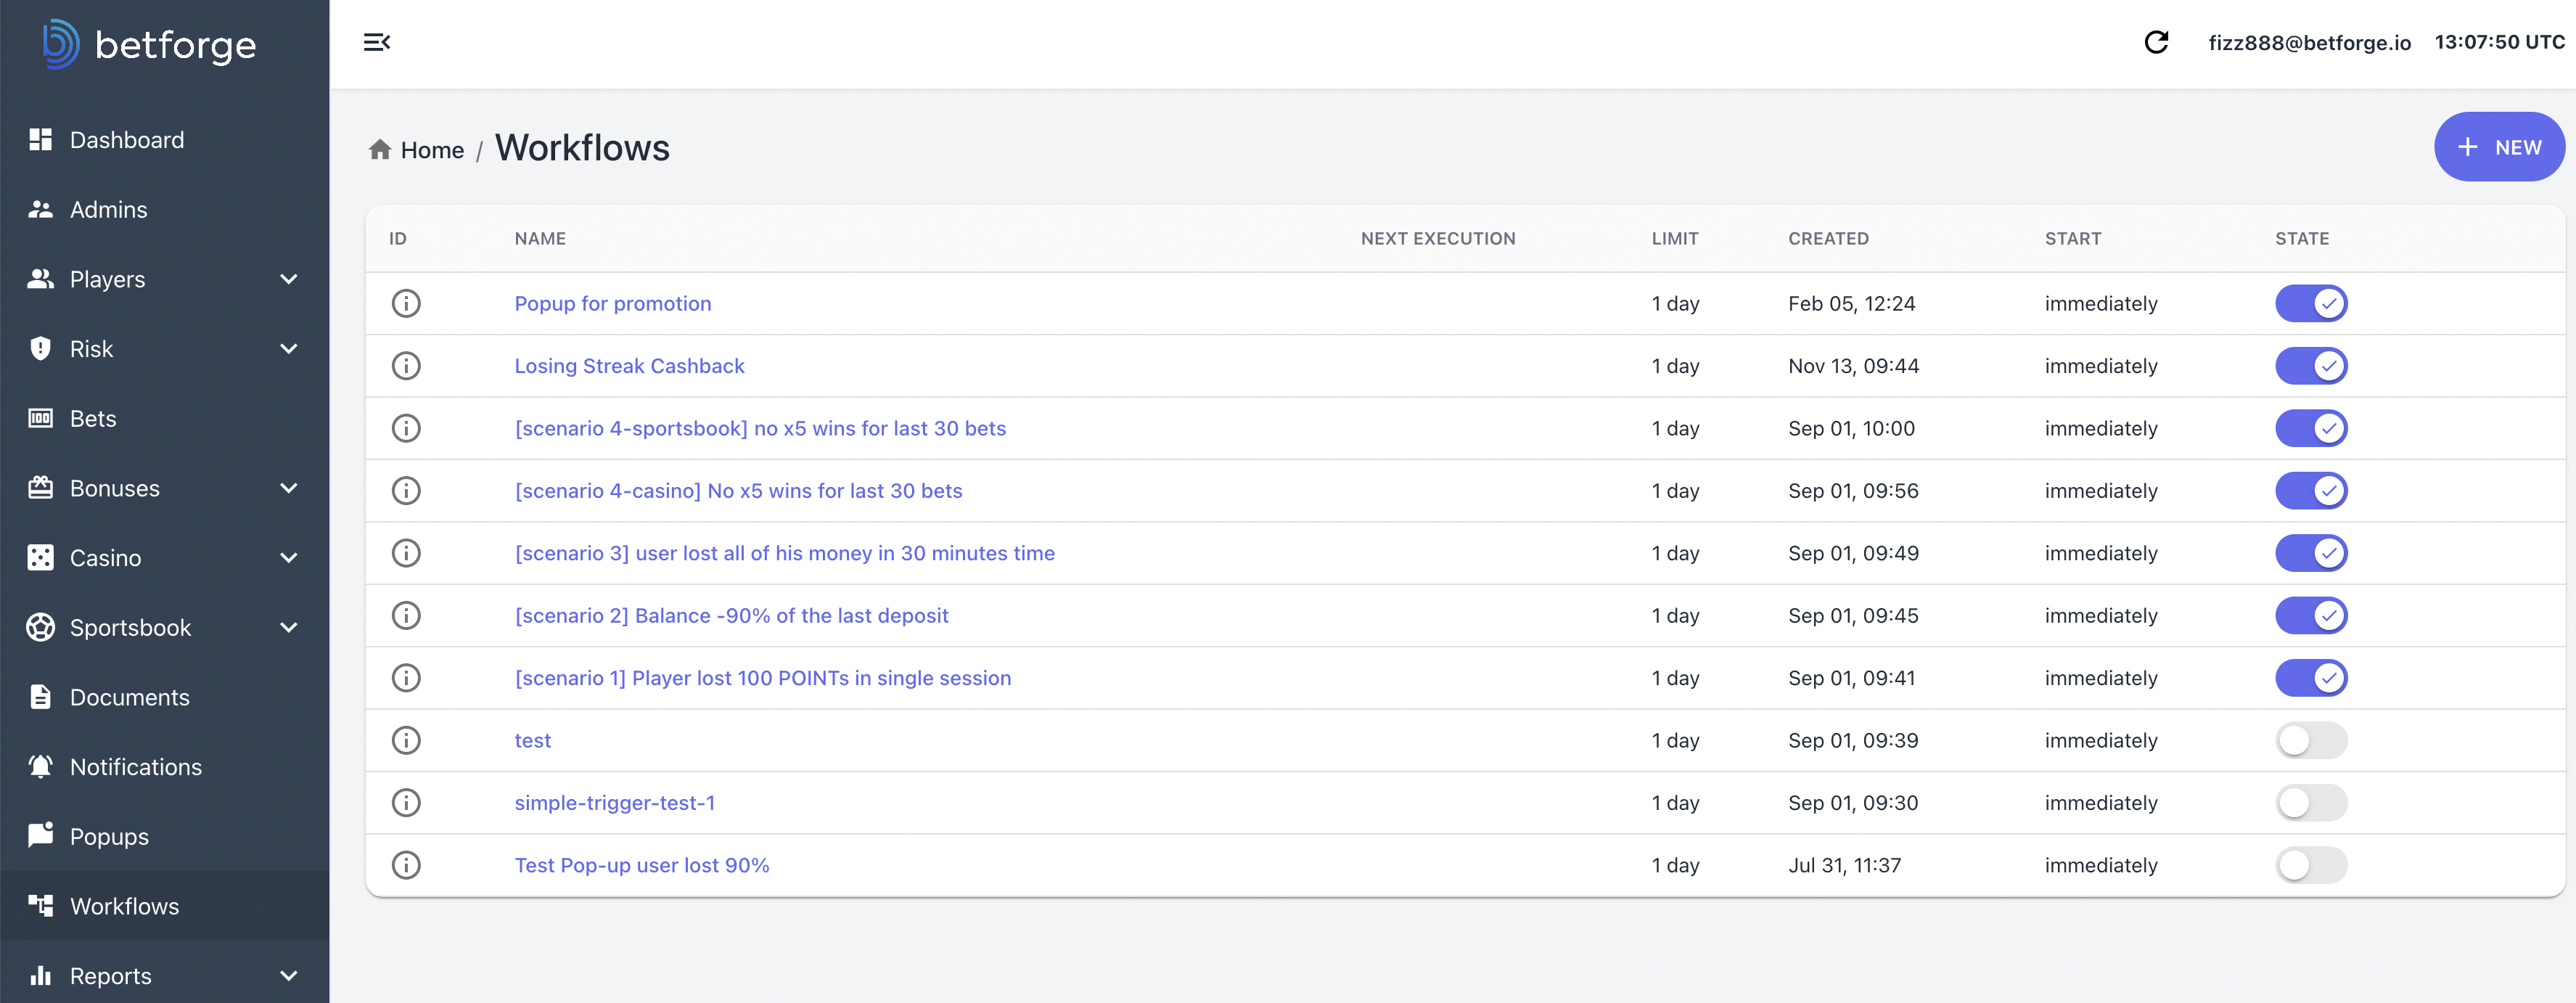
Task: Click info icon for the test workflow
Action: [406, 740]
